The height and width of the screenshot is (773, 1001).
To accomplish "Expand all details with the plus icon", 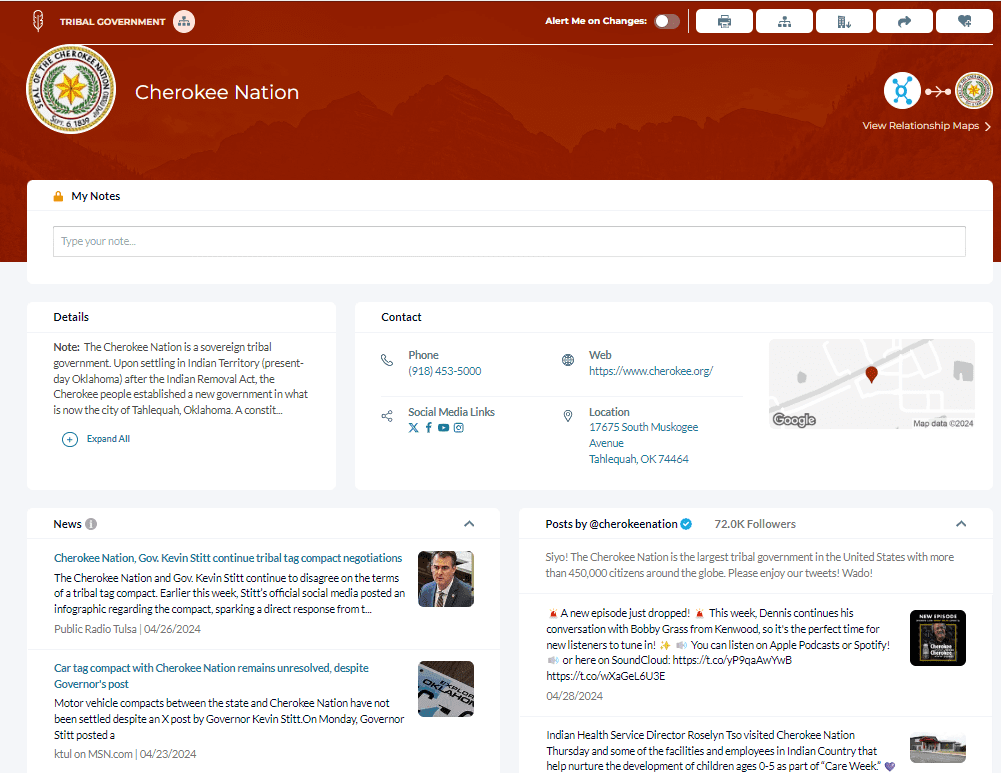I will click(x=70, y=439).
